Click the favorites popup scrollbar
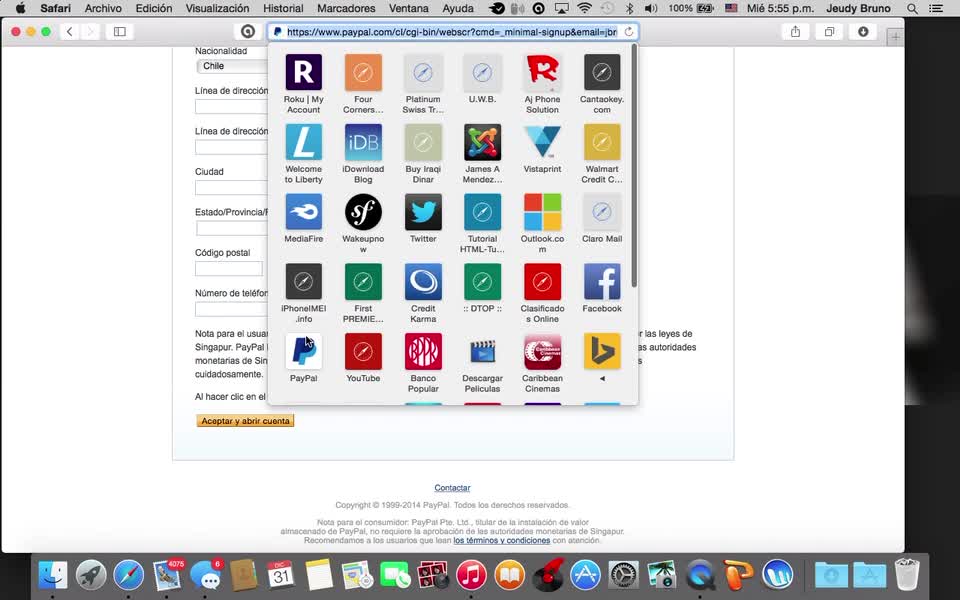Screen dimensions: 960x600 pyautogui.click(x=634, y=165)
